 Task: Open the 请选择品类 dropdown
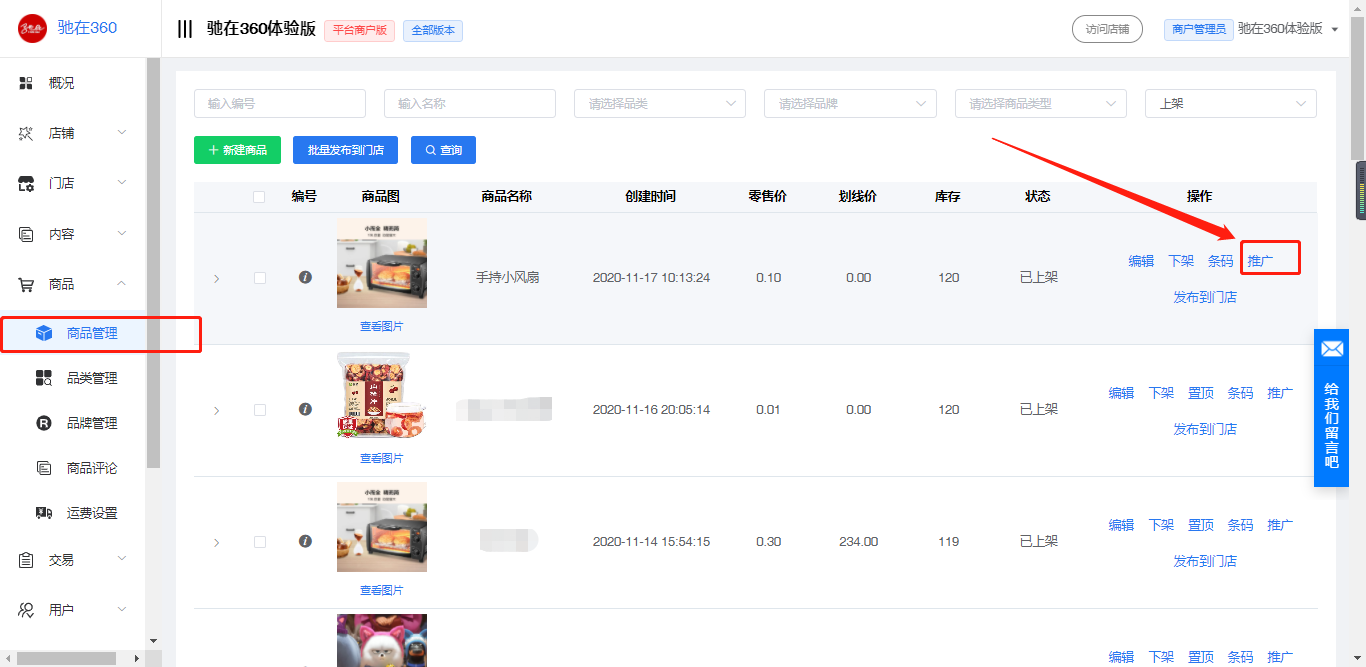pyautogui.click(x=660, y=104)
